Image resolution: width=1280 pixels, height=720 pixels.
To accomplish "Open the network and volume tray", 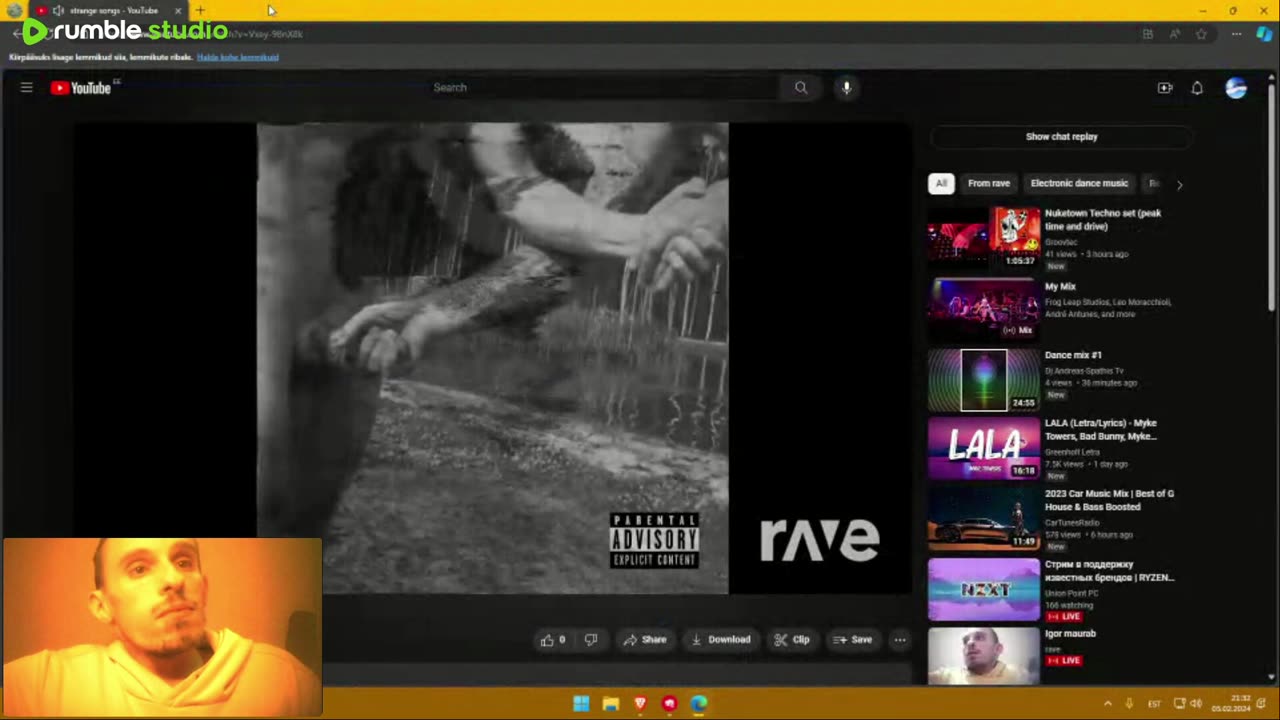I will (x=1187, y=704).
